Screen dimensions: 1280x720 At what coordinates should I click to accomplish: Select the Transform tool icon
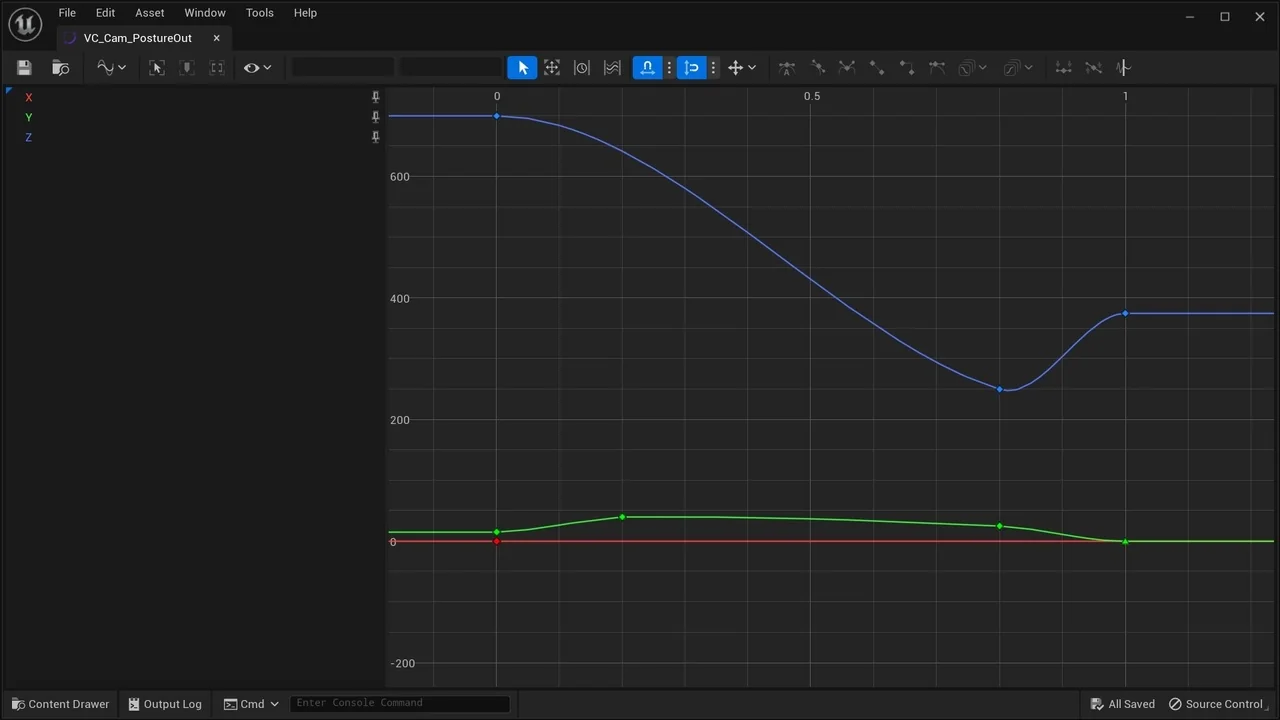tap(552, 68)
